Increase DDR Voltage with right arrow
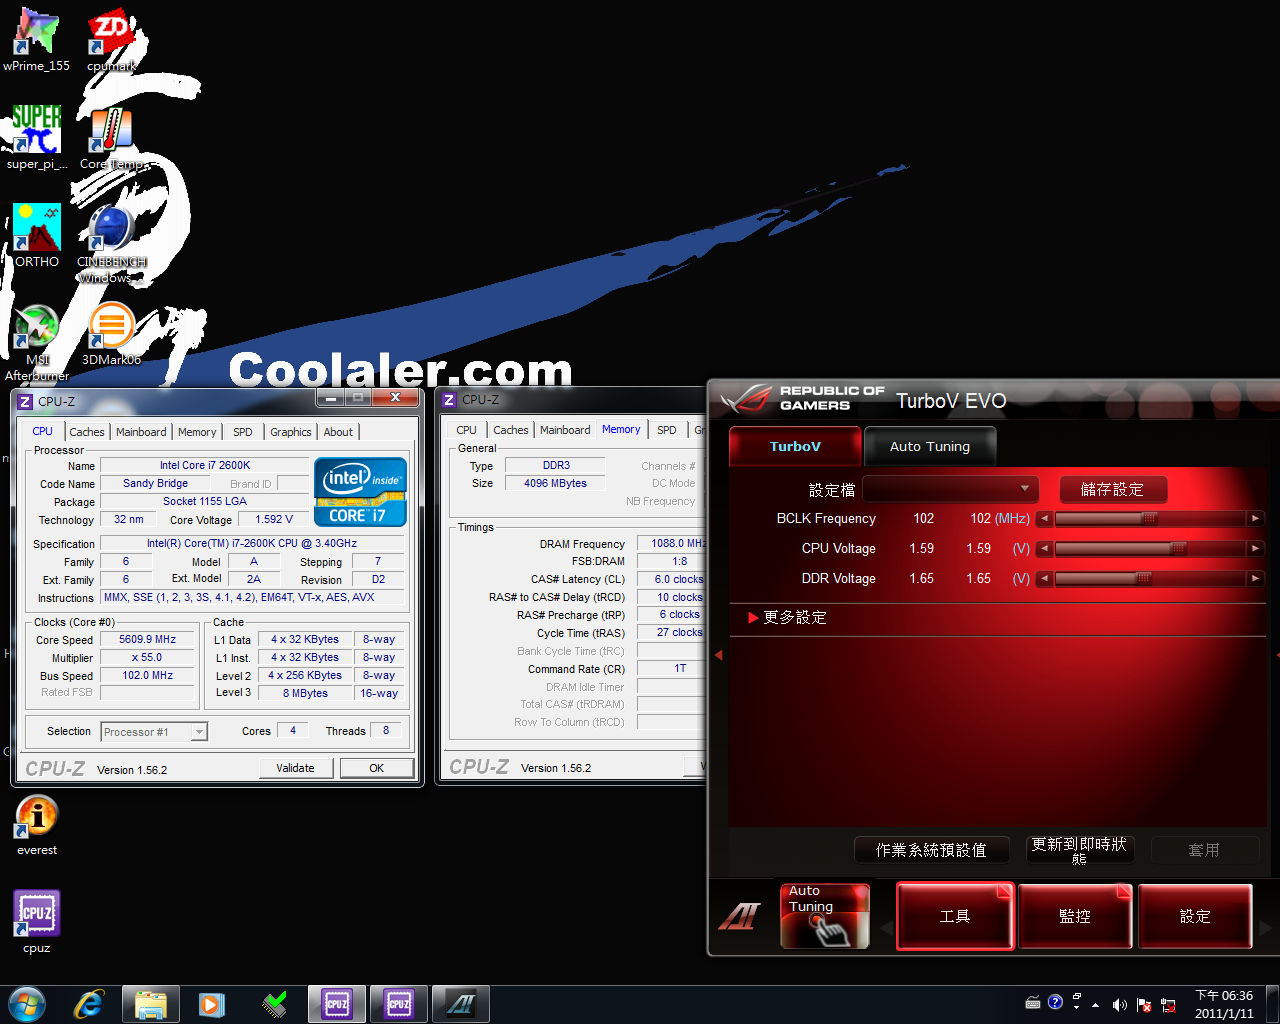This screenshot has height=1024, width=1280. [x=1255, y=579]
